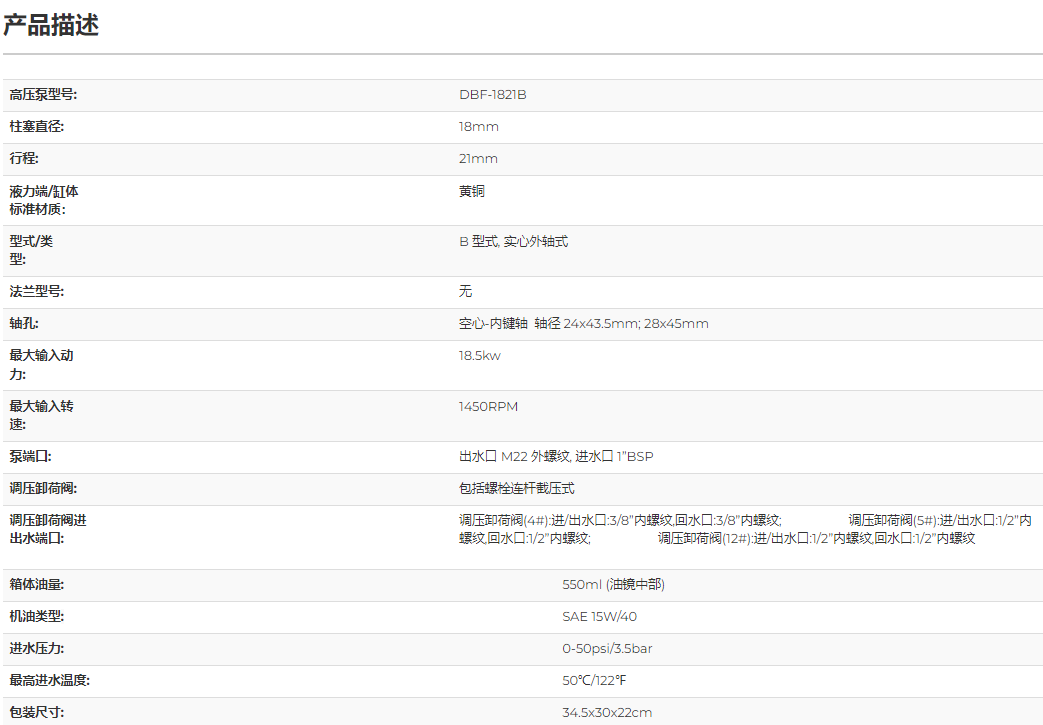Select the 18mm plunger diameter value
Image resolution: width=1043 pixels, height=725 pixels.
tap(478, 127)
